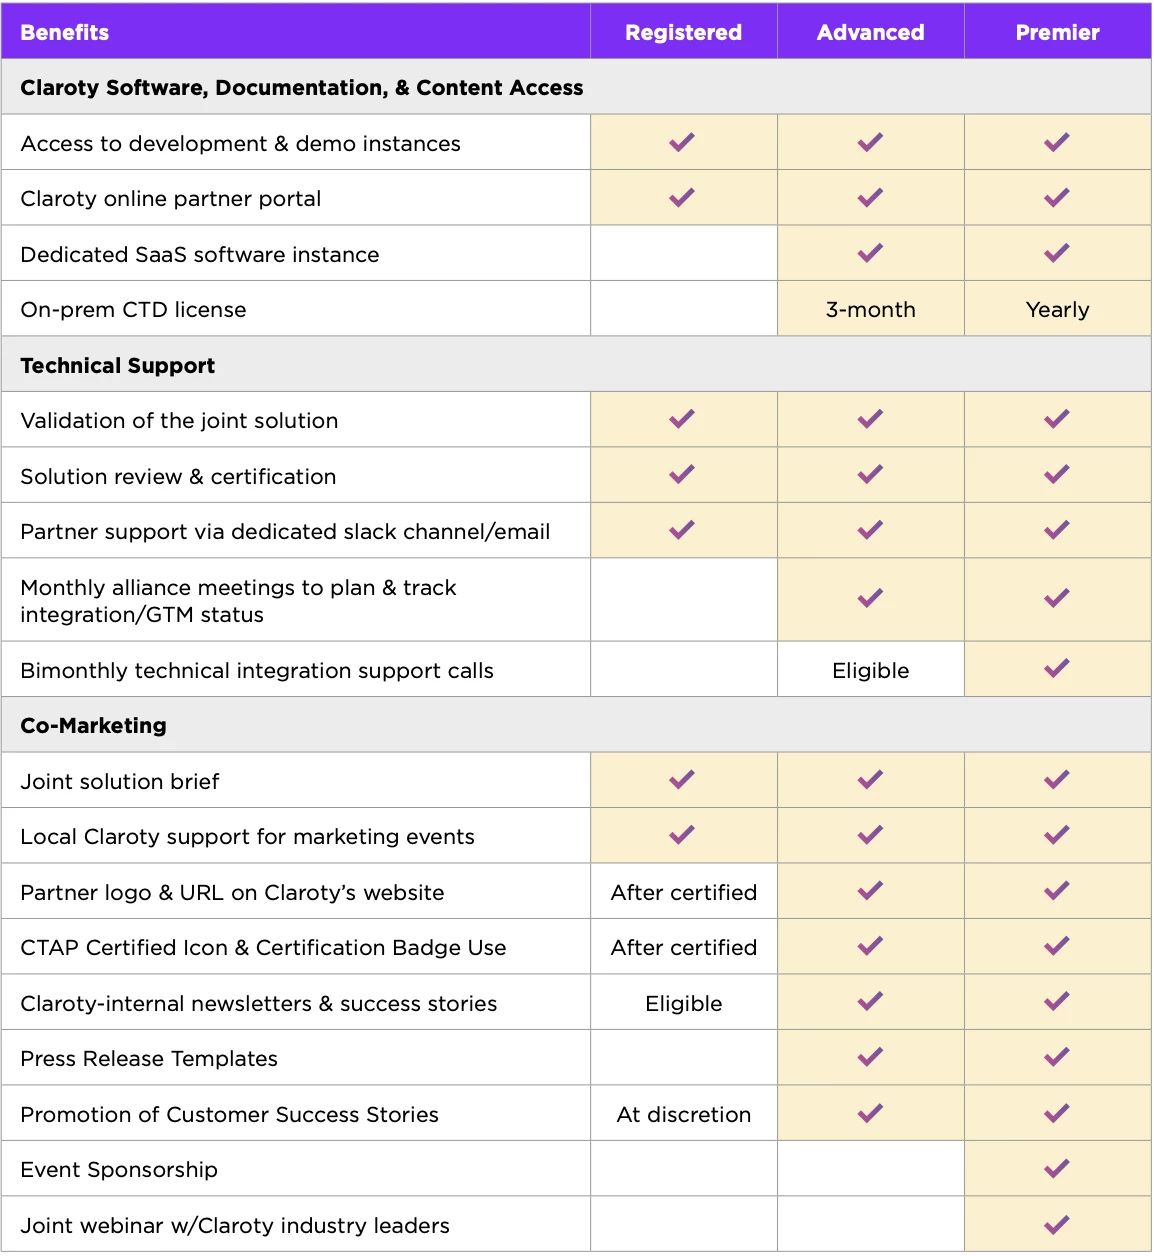This screenshot has height=1256, width=1154.
Task: Click Registered checkmark for Access to development instances
Action: (x=682, y=143)
